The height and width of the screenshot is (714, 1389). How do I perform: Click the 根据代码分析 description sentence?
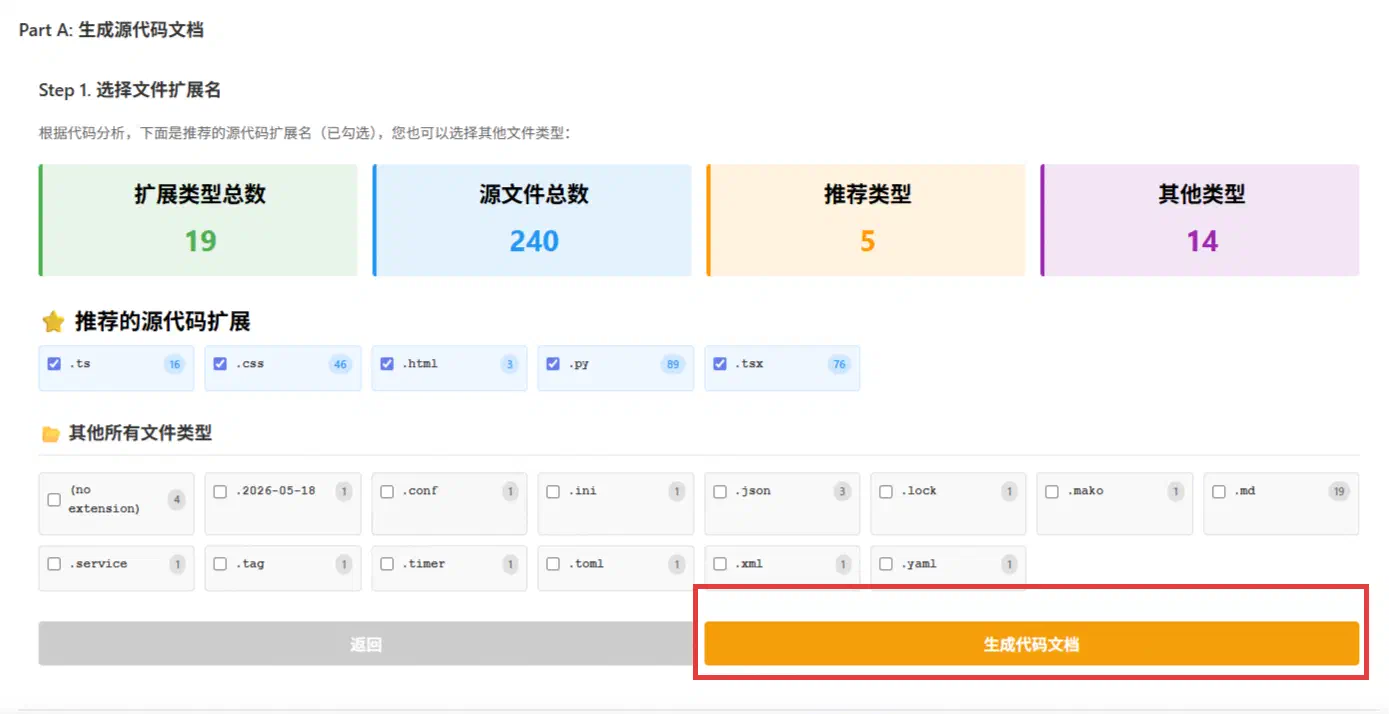304,133
